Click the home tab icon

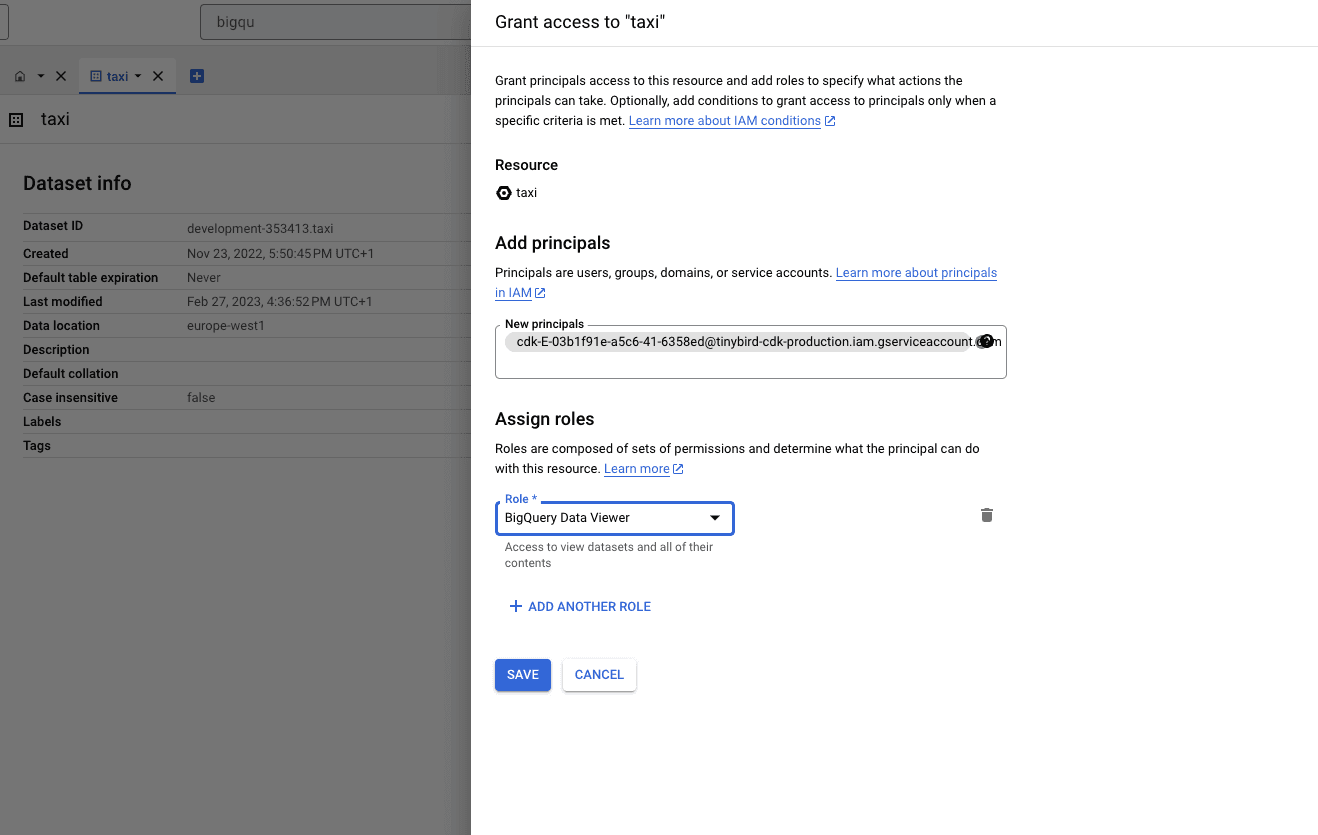(20, 76)
